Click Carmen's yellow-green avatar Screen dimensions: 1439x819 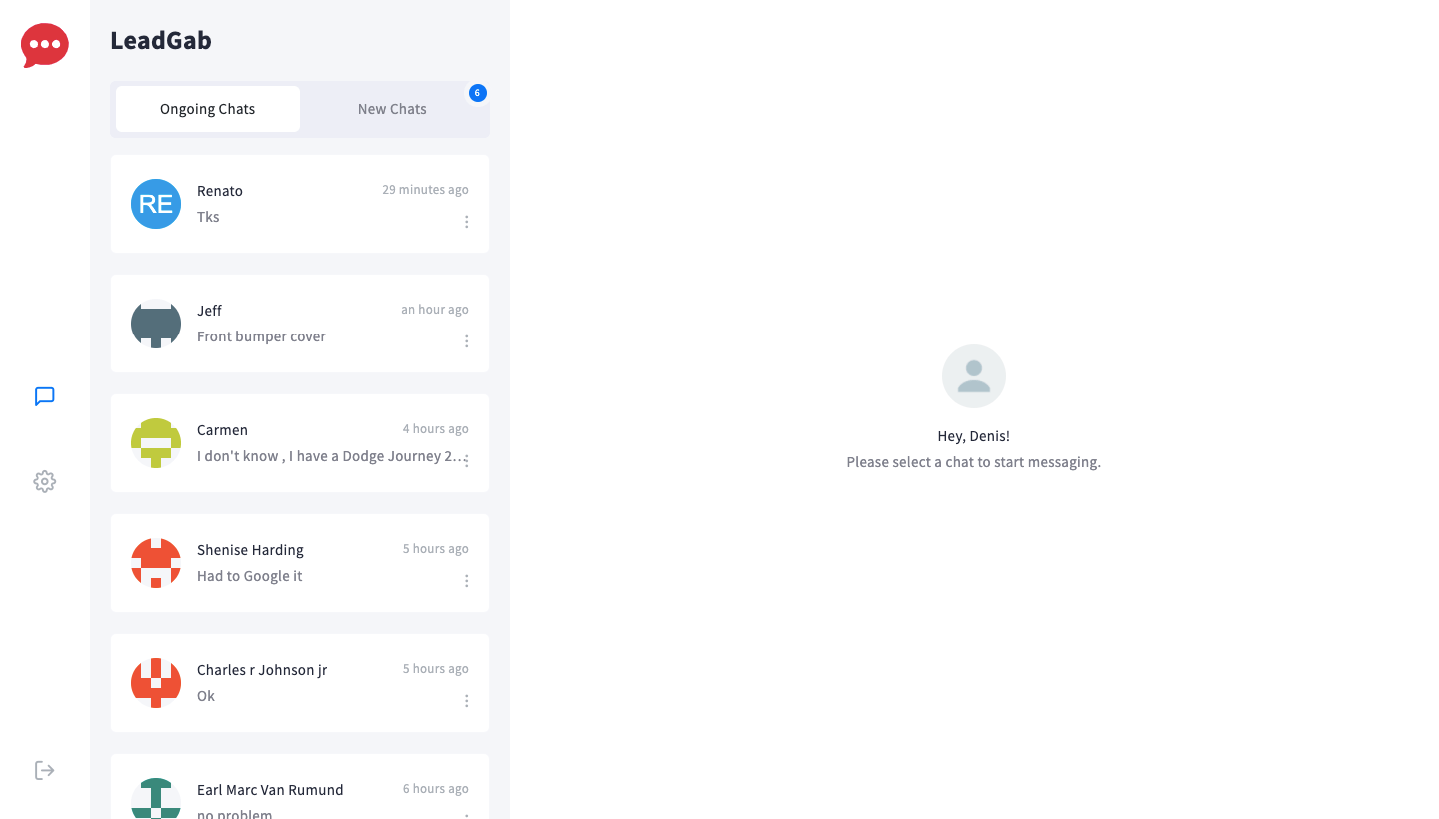click(156, 443)
